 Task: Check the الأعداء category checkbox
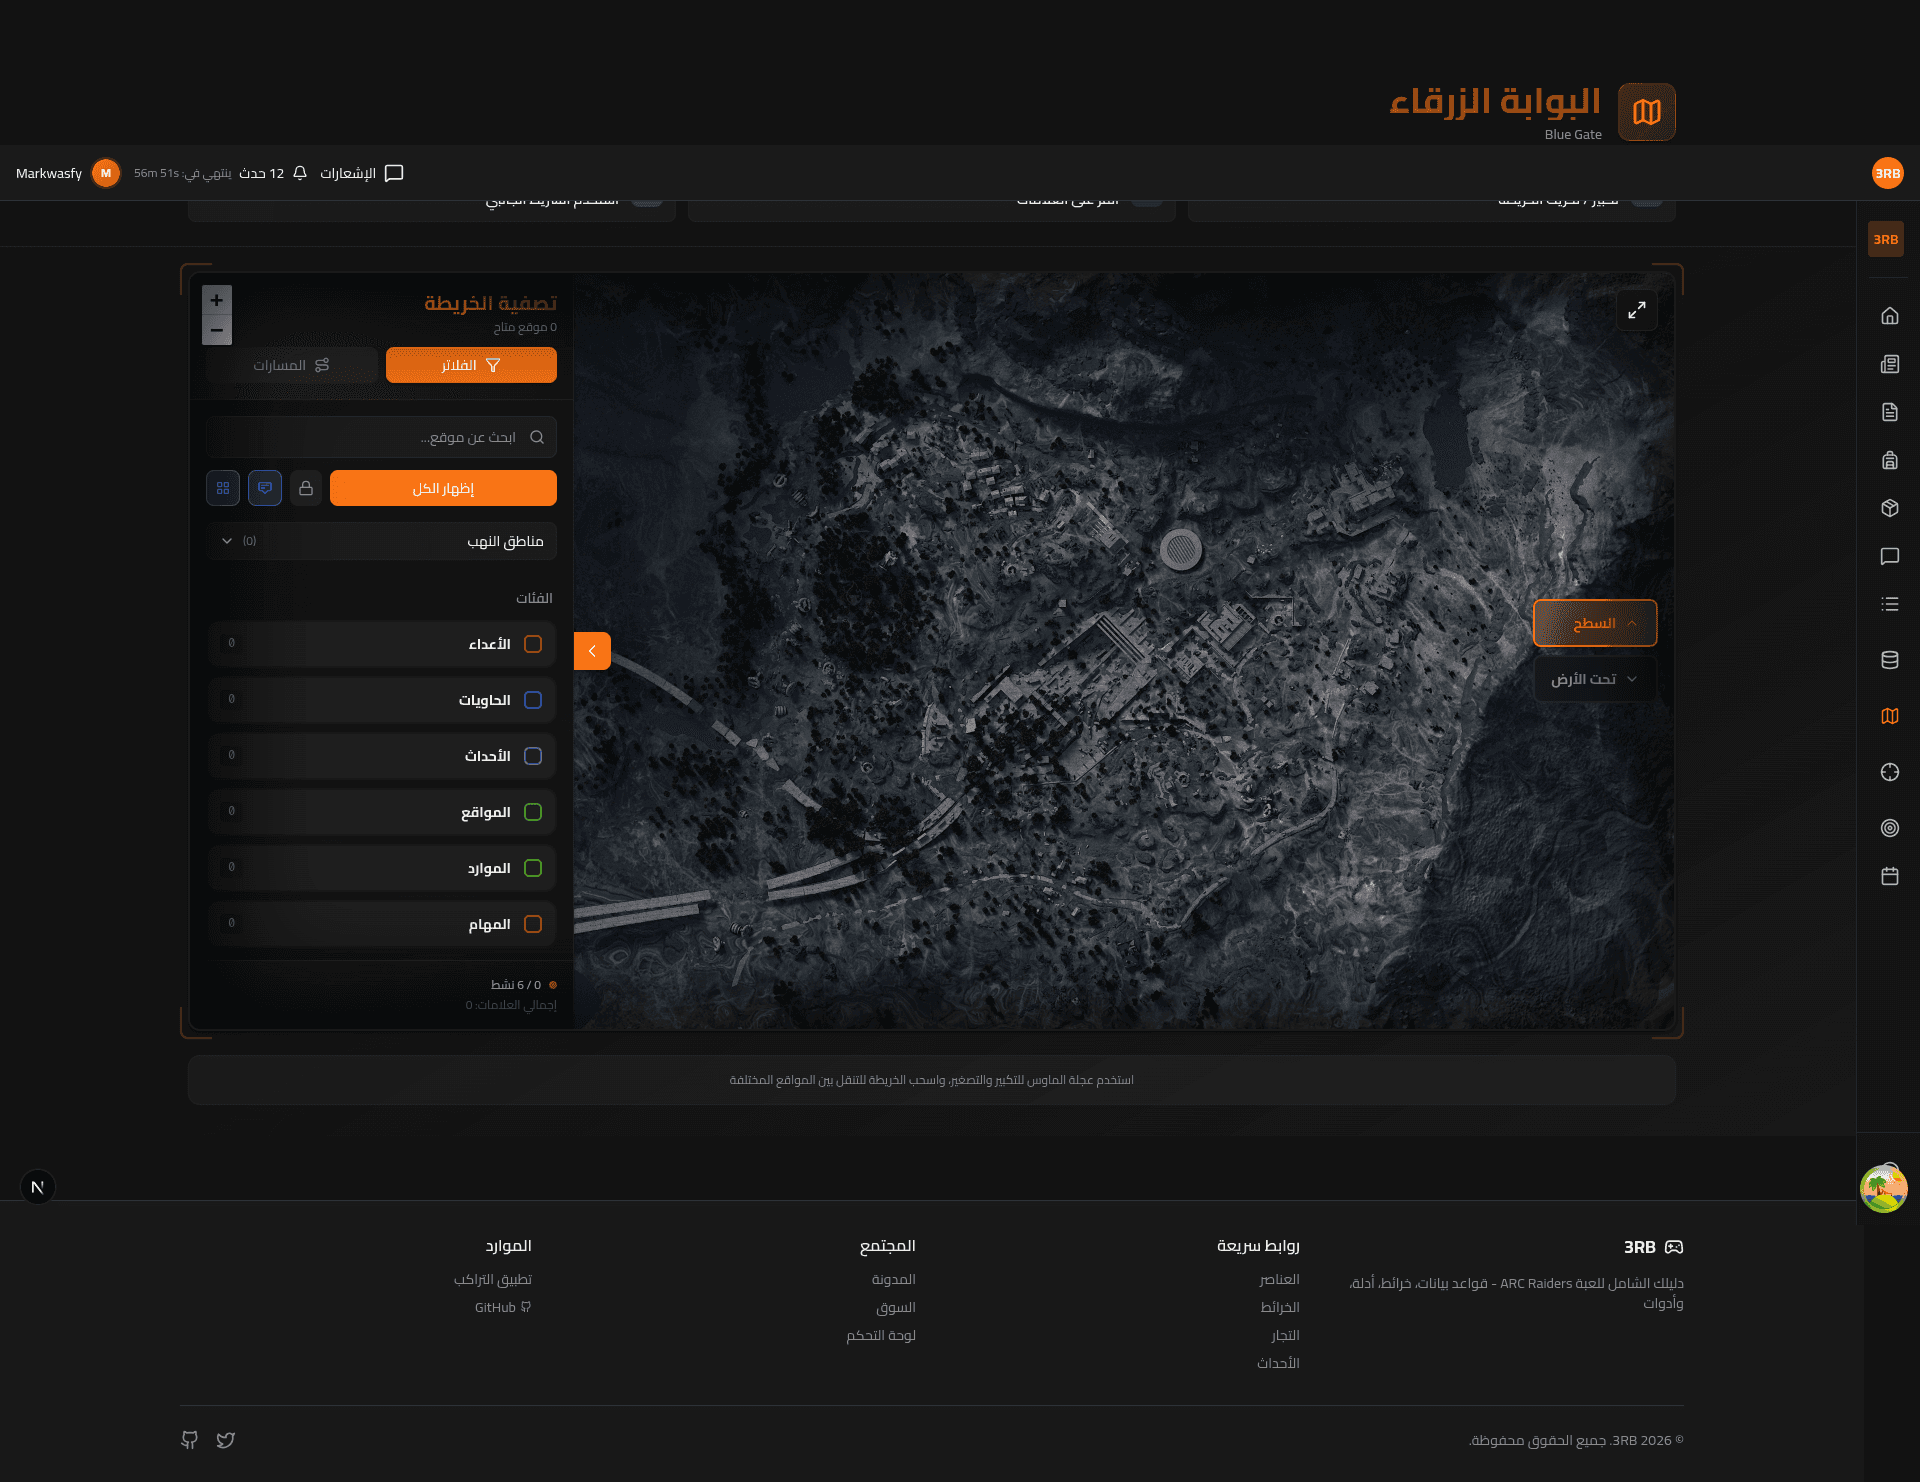[533, 644]
